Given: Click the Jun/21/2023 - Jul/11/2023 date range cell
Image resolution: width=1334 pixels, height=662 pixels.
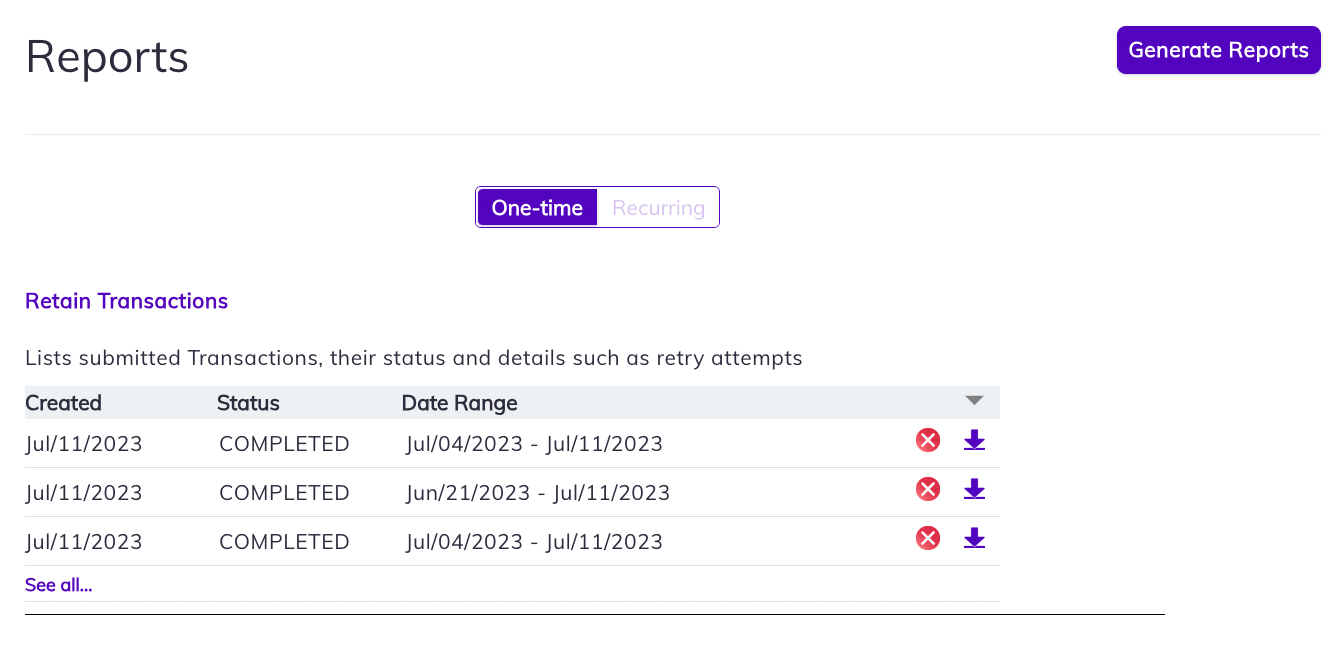Looking at the screenshot, I should pyautogui.click(x=538, y=493).
